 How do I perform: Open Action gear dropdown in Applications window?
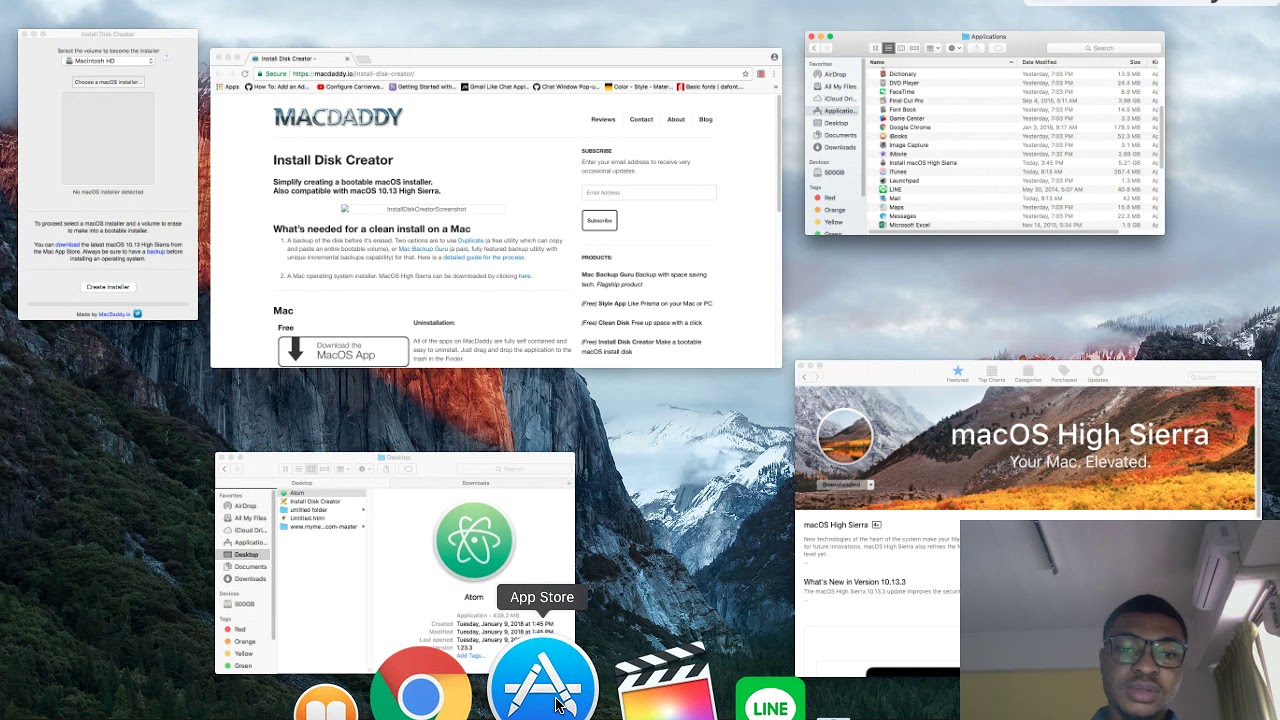954,48
